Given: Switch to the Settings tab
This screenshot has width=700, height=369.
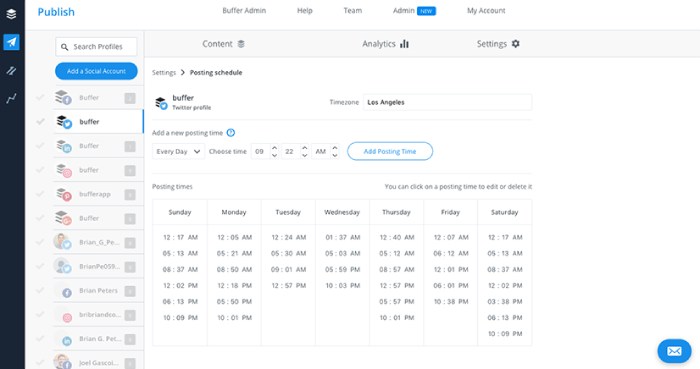Looking at the screenshot, I should (498, 44).
